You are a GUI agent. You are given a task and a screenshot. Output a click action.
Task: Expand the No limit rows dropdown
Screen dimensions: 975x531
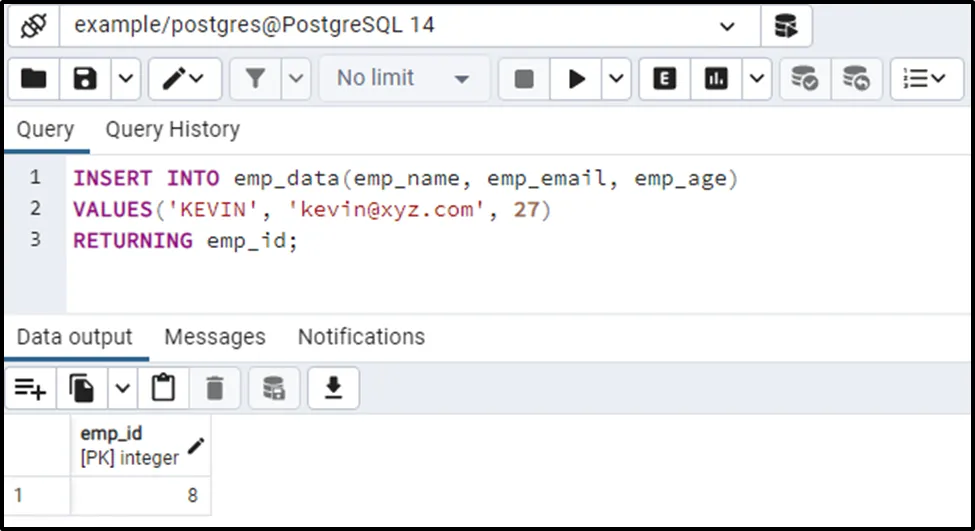[x=404, y=79]
